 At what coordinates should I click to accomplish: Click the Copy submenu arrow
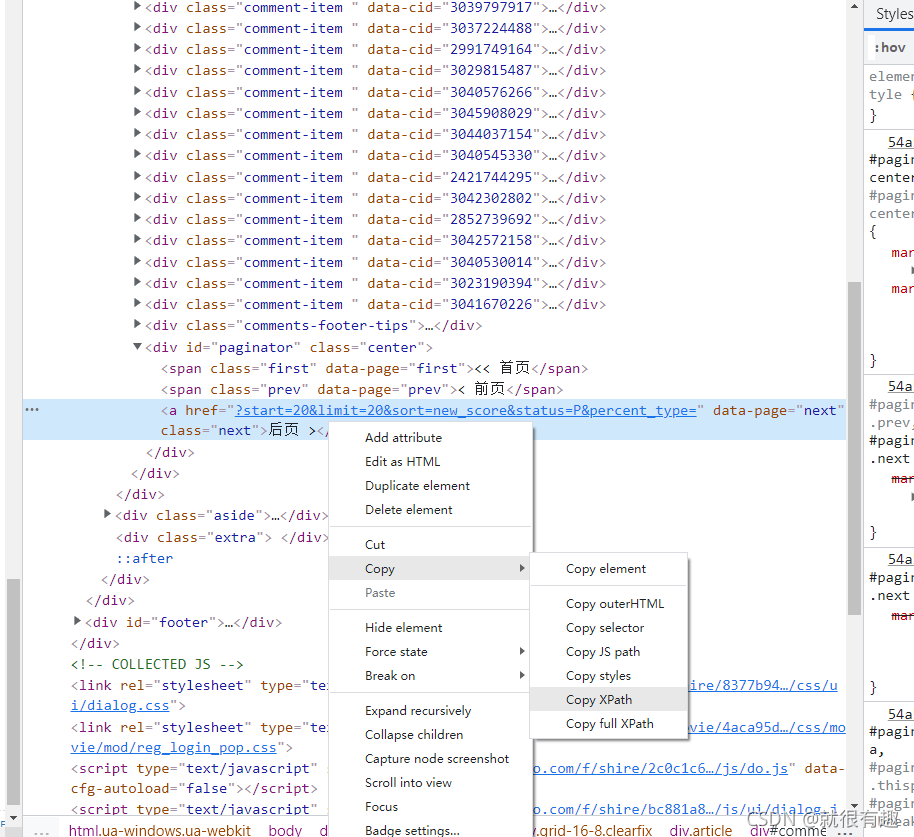521,569
